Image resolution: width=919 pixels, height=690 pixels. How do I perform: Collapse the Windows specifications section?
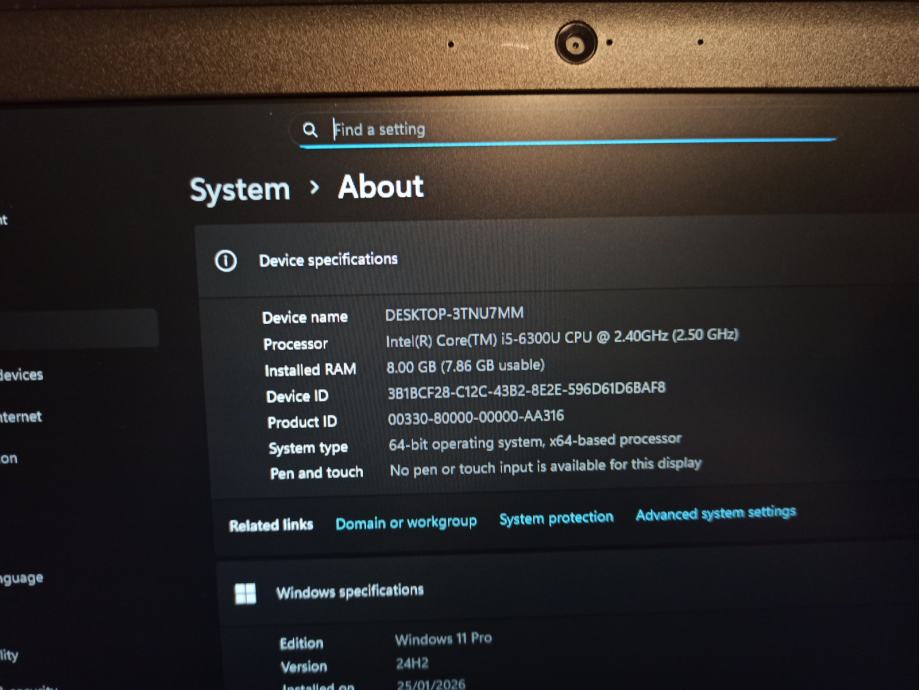click(x=567, y=589)
